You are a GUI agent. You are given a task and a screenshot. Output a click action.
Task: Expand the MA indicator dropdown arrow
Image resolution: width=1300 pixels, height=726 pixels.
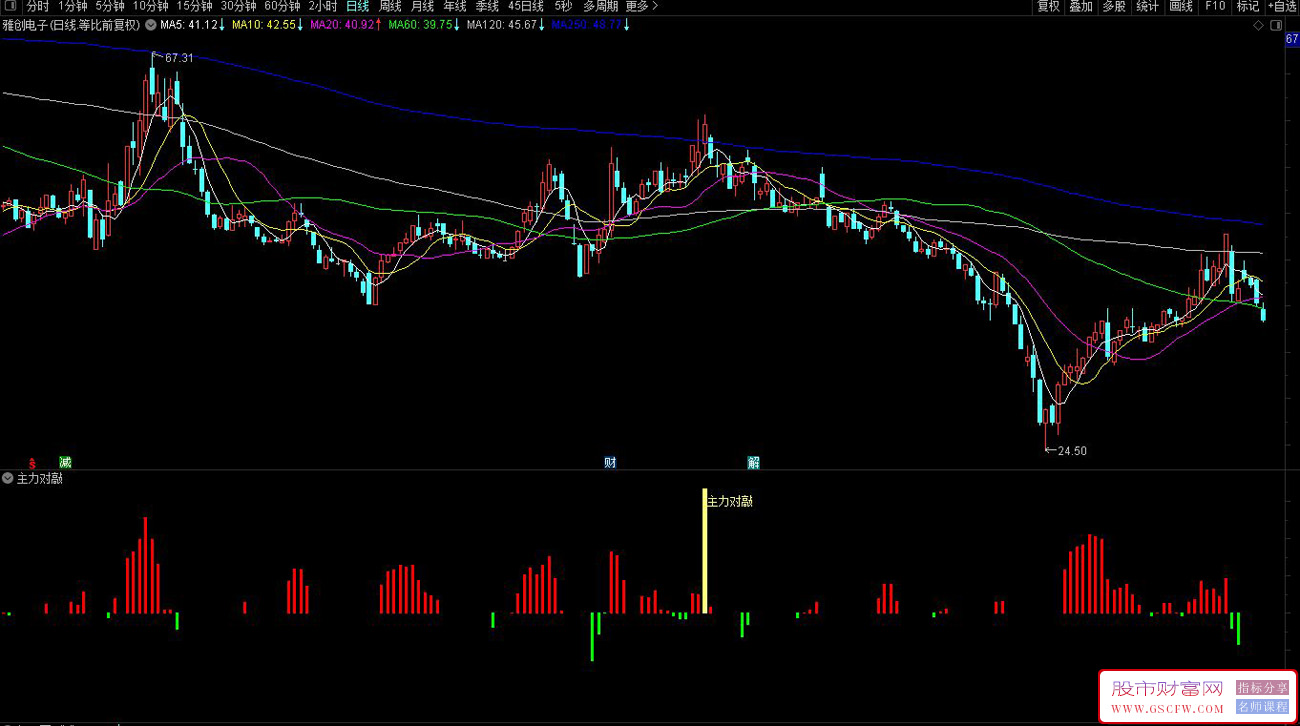(150, 25)
